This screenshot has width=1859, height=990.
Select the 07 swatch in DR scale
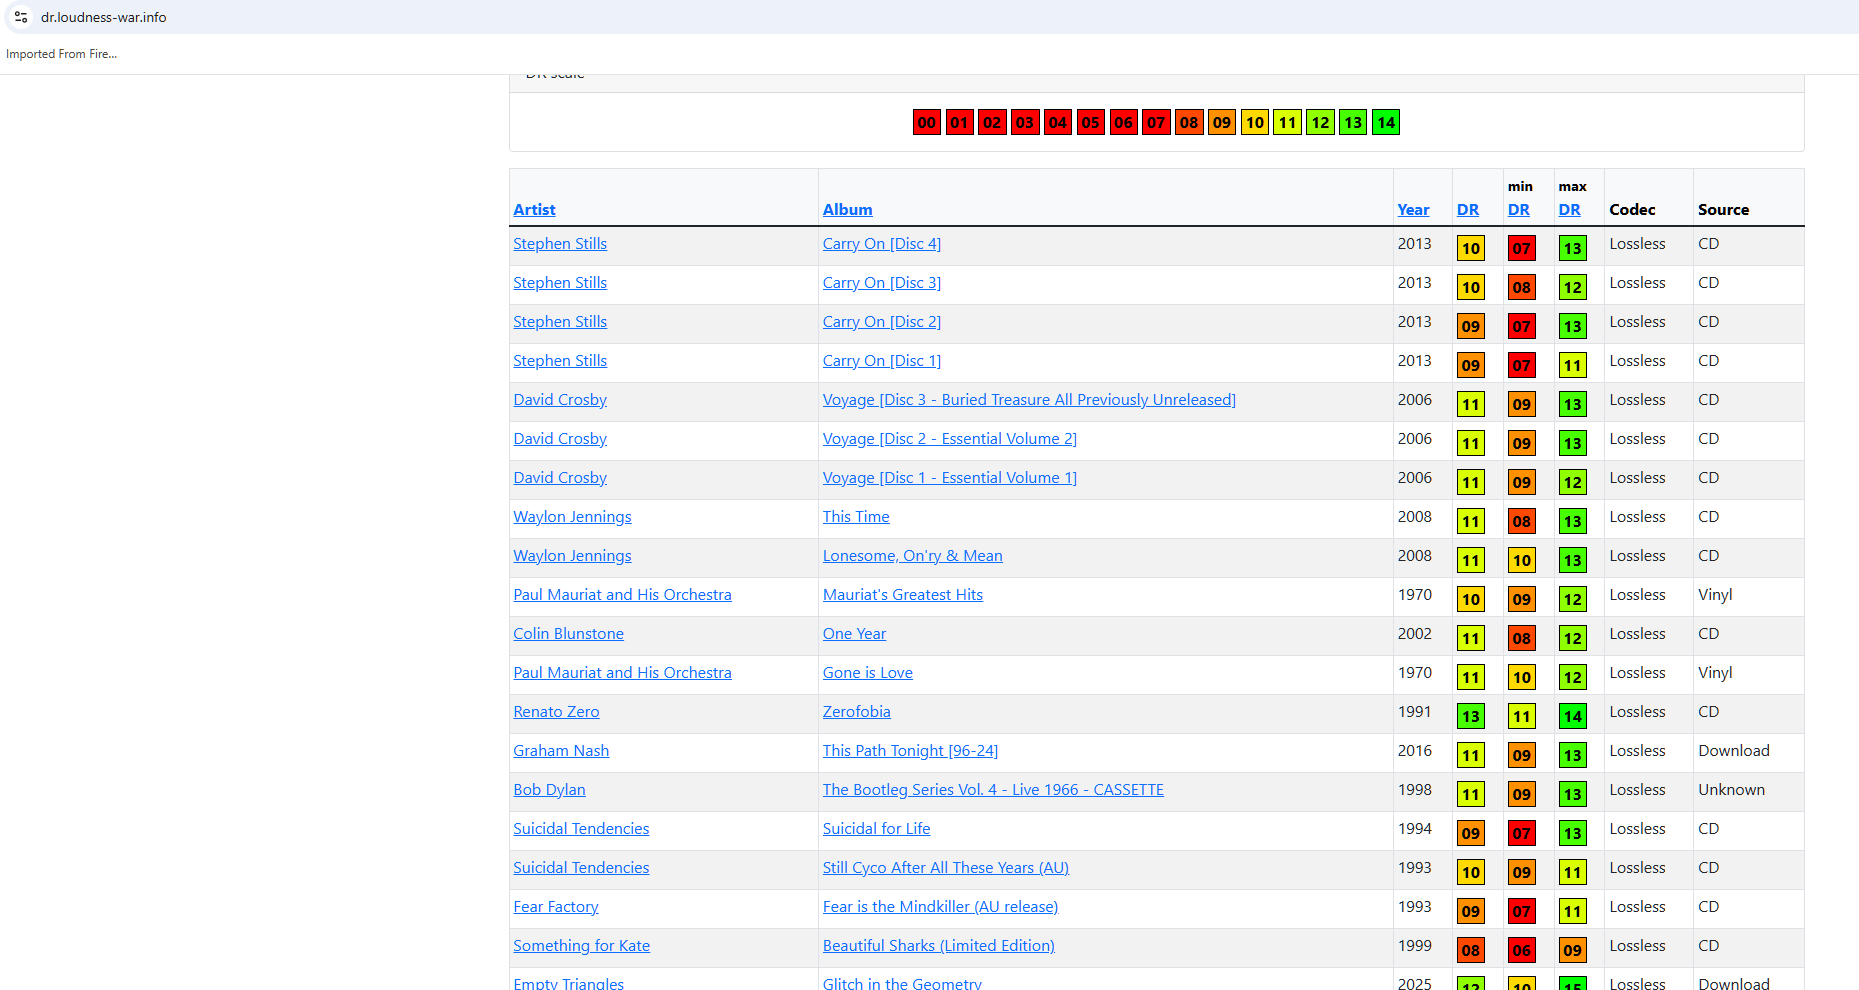[x=1156, y=122]
